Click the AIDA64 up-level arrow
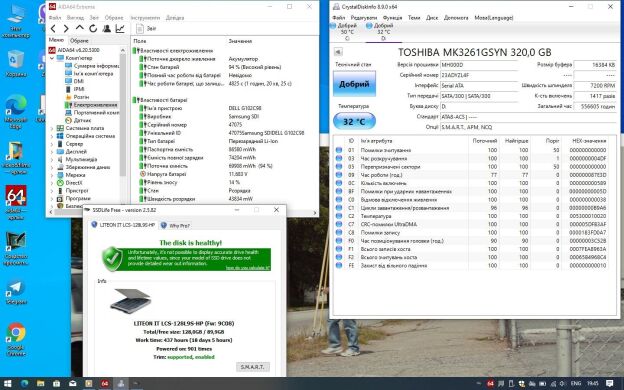624x390 pixels. click(80, 28)
